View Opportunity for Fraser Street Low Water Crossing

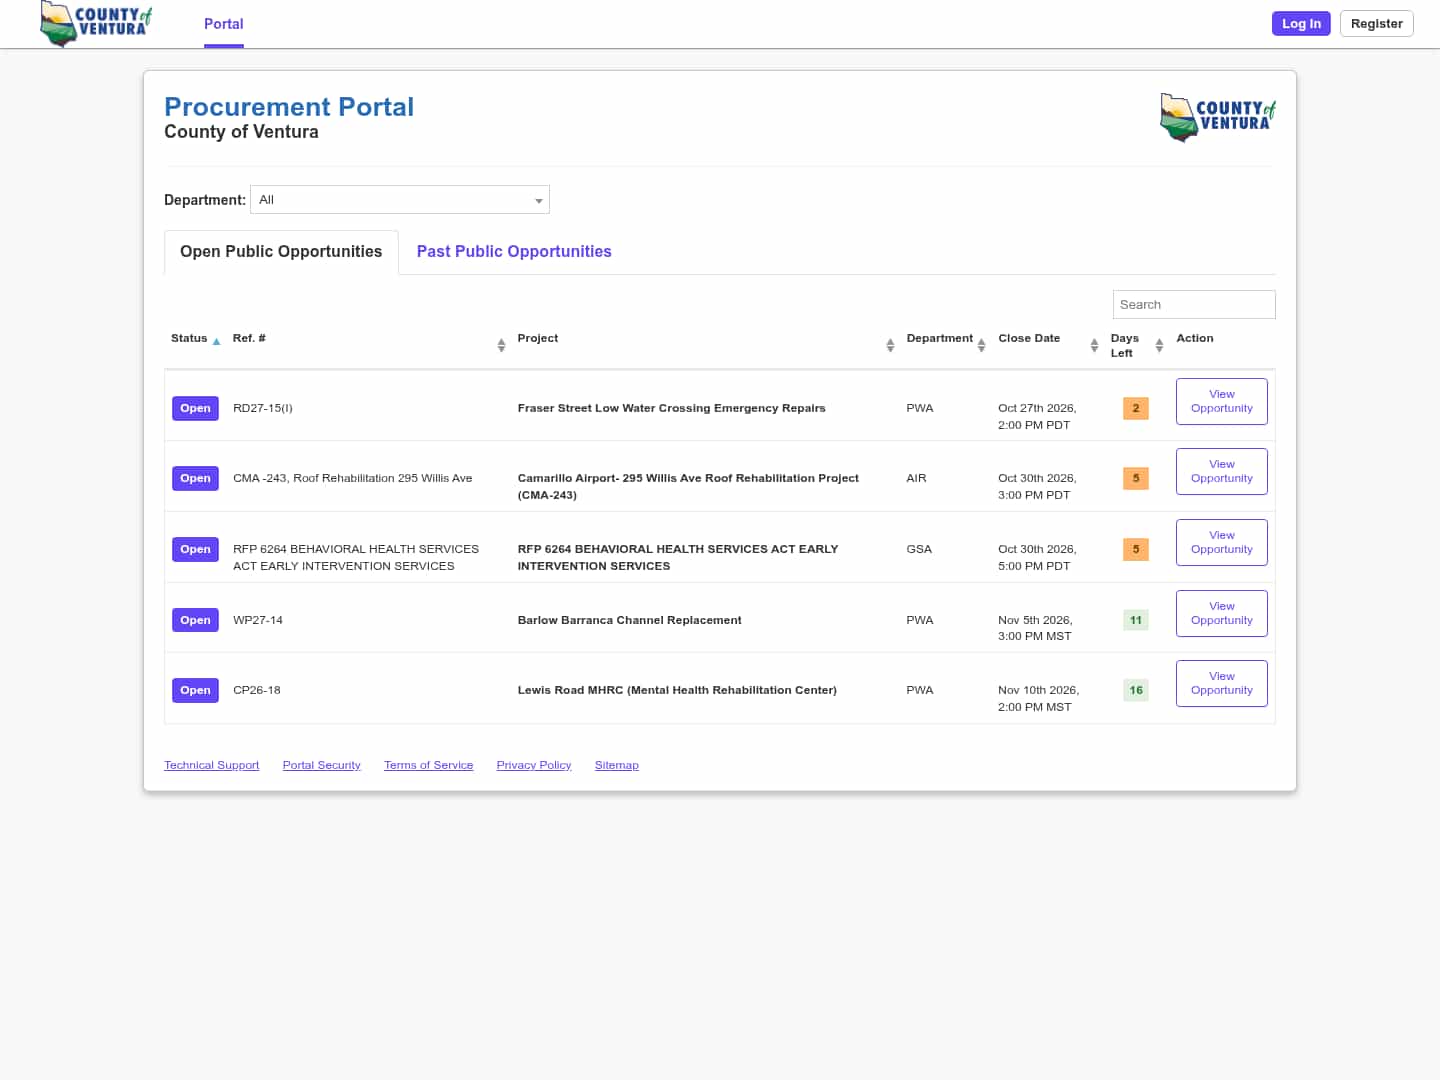point(1222,401)
